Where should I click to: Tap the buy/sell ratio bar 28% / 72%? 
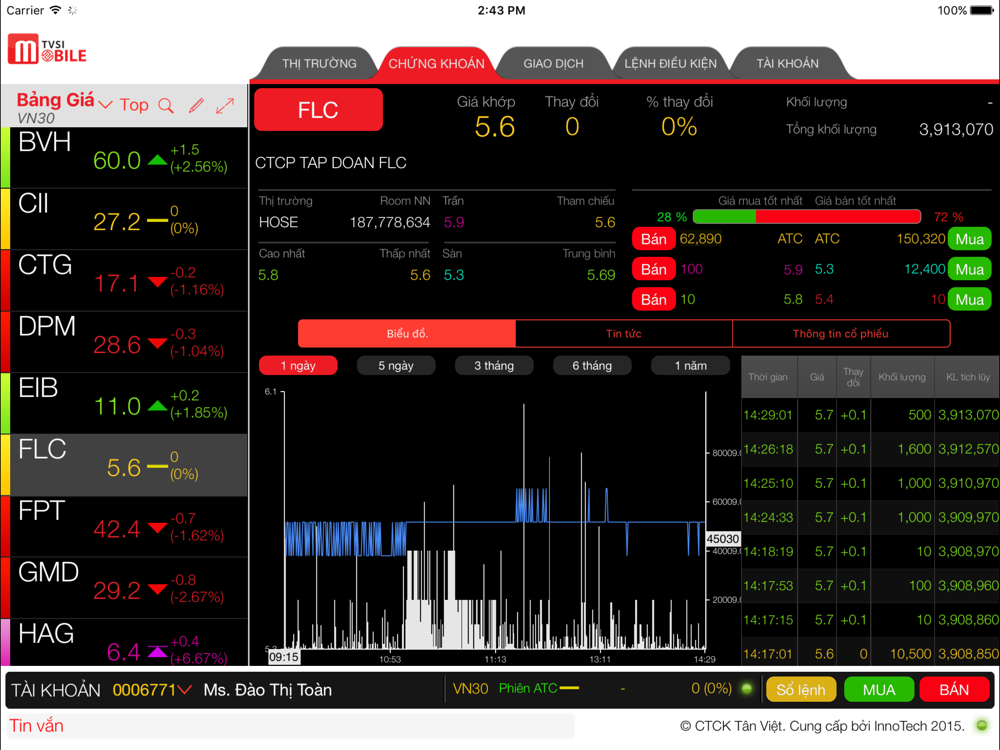(807, 216)
